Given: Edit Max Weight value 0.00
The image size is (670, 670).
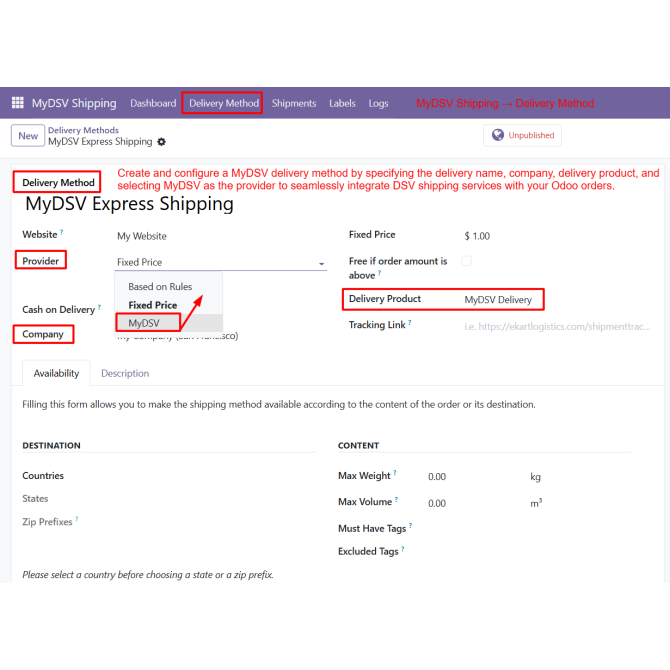Looking at the screenshot, I should coord(437,476).
